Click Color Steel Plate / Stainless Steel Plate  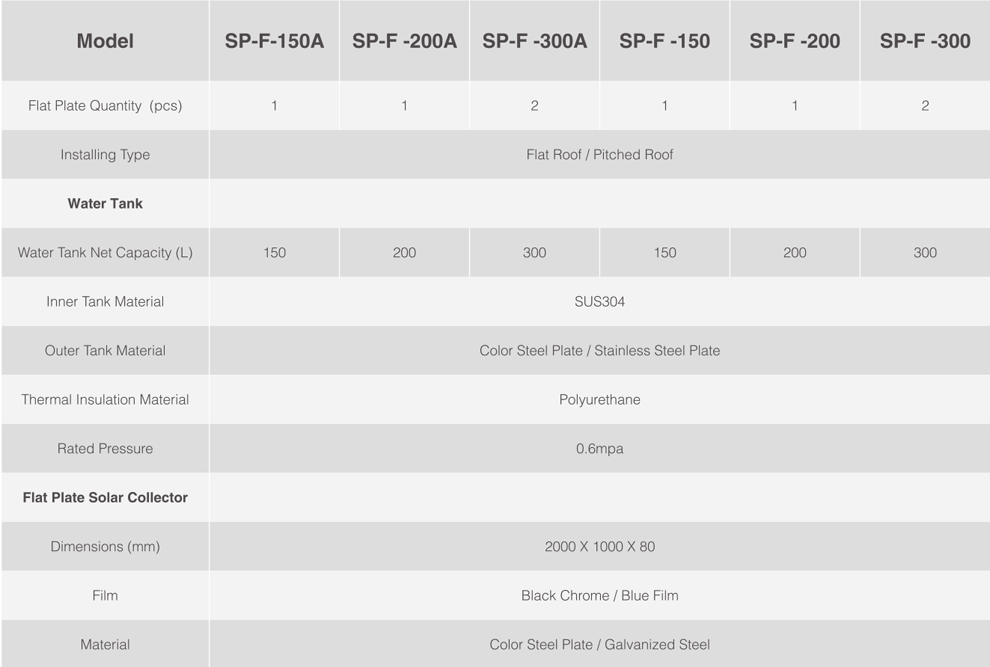[x=600, y=351]
